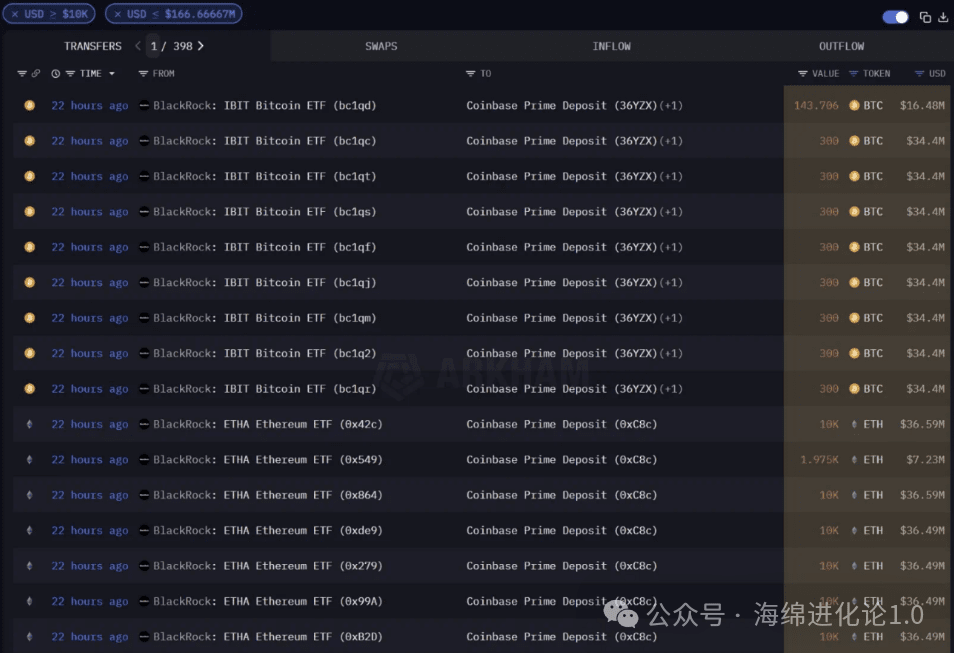The image size is (954, 653).
Task: Click Bitcoin chain icon on bc1qc row
Action: coord(29,141)
